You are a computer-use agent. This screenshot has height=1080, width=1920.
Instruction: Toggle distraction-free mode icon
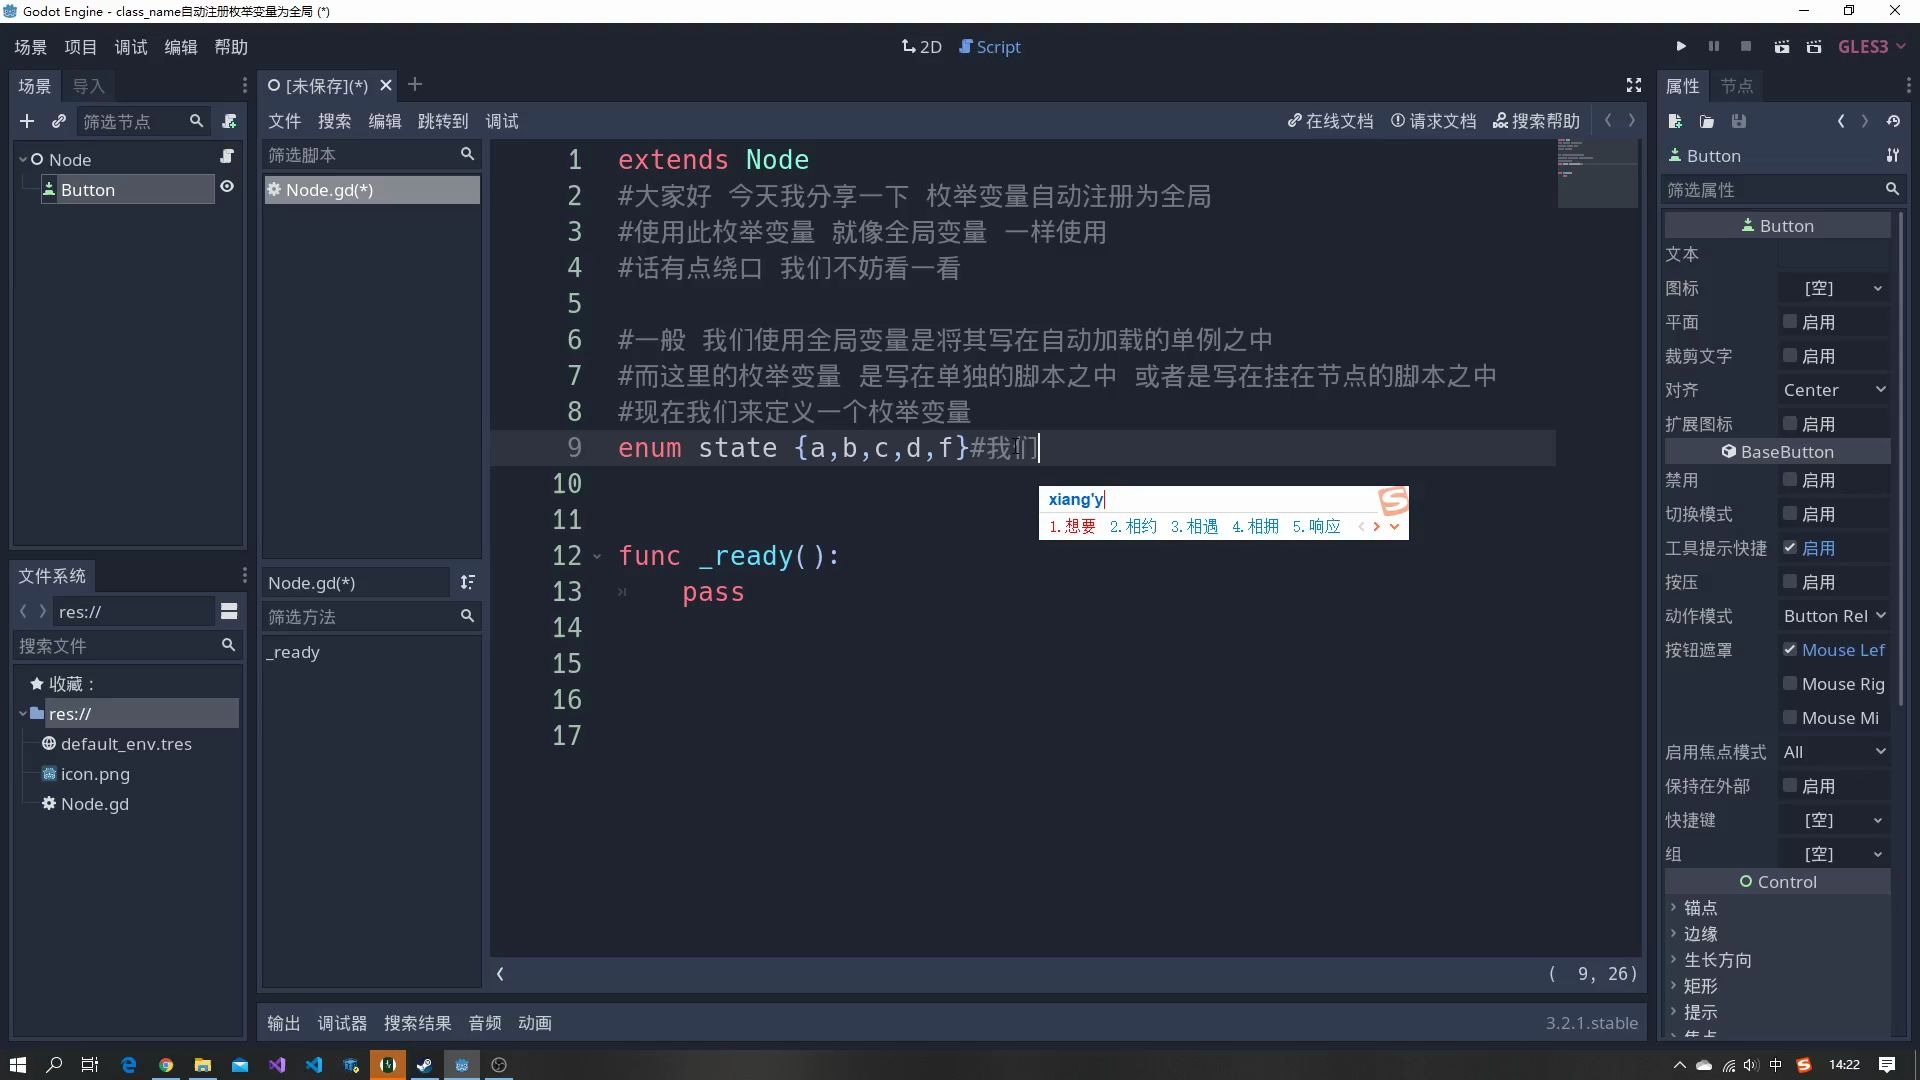click(1634, 86)
